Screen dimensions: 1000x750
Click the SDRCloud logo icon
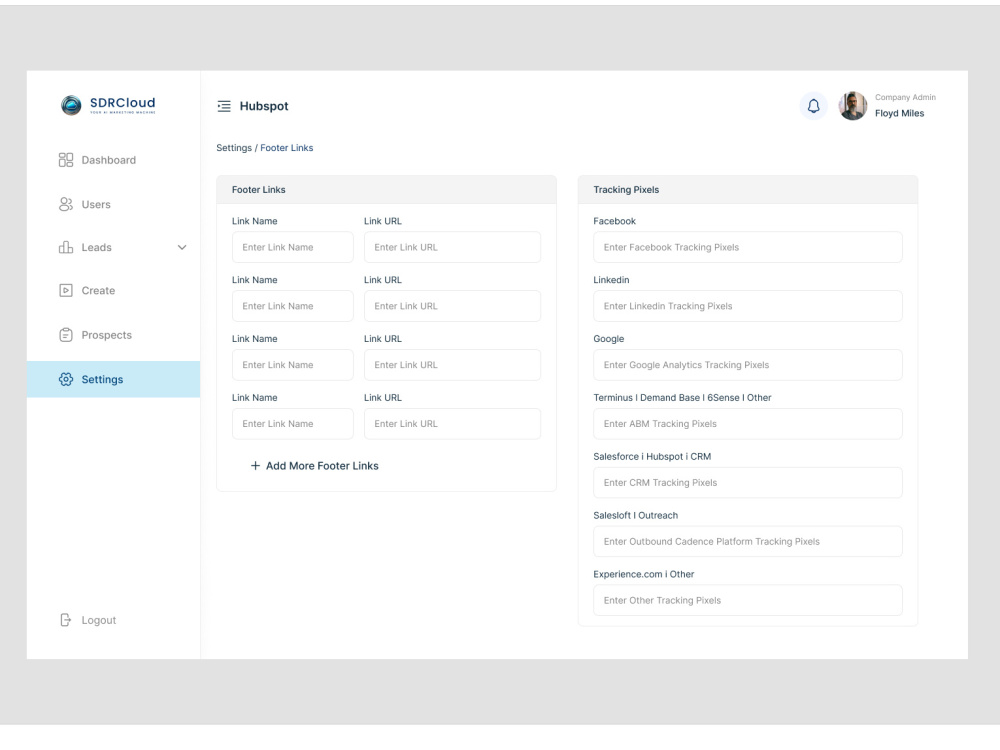(x=71, y=105)
